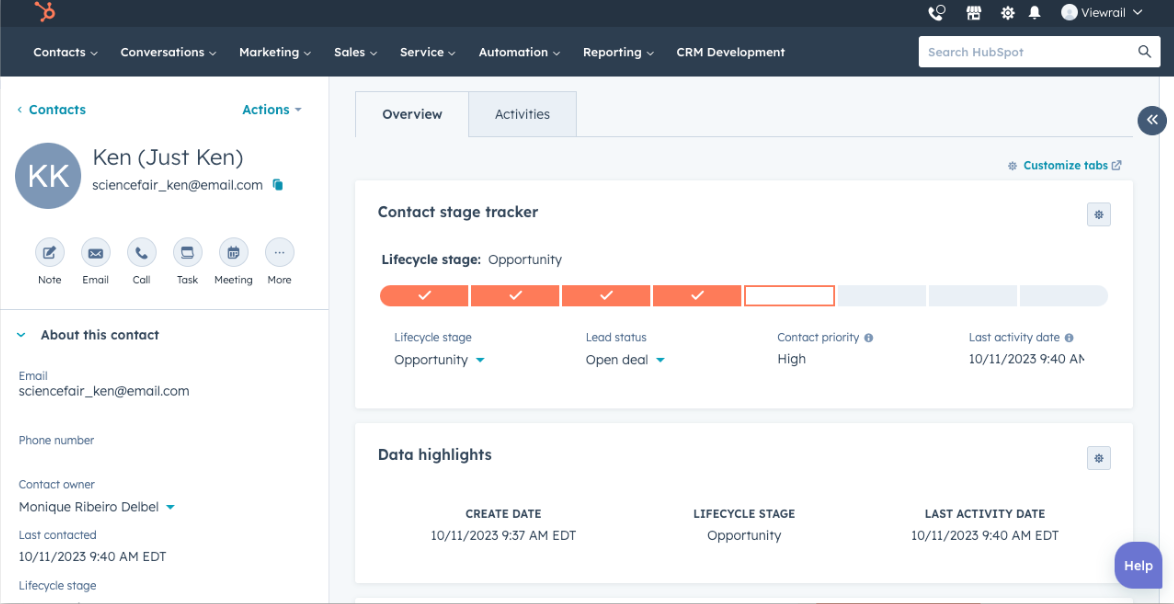Open the Actions dropdown
This screenshot has width=1174, height=604.
pyautogui.click(x=272, y=109)
